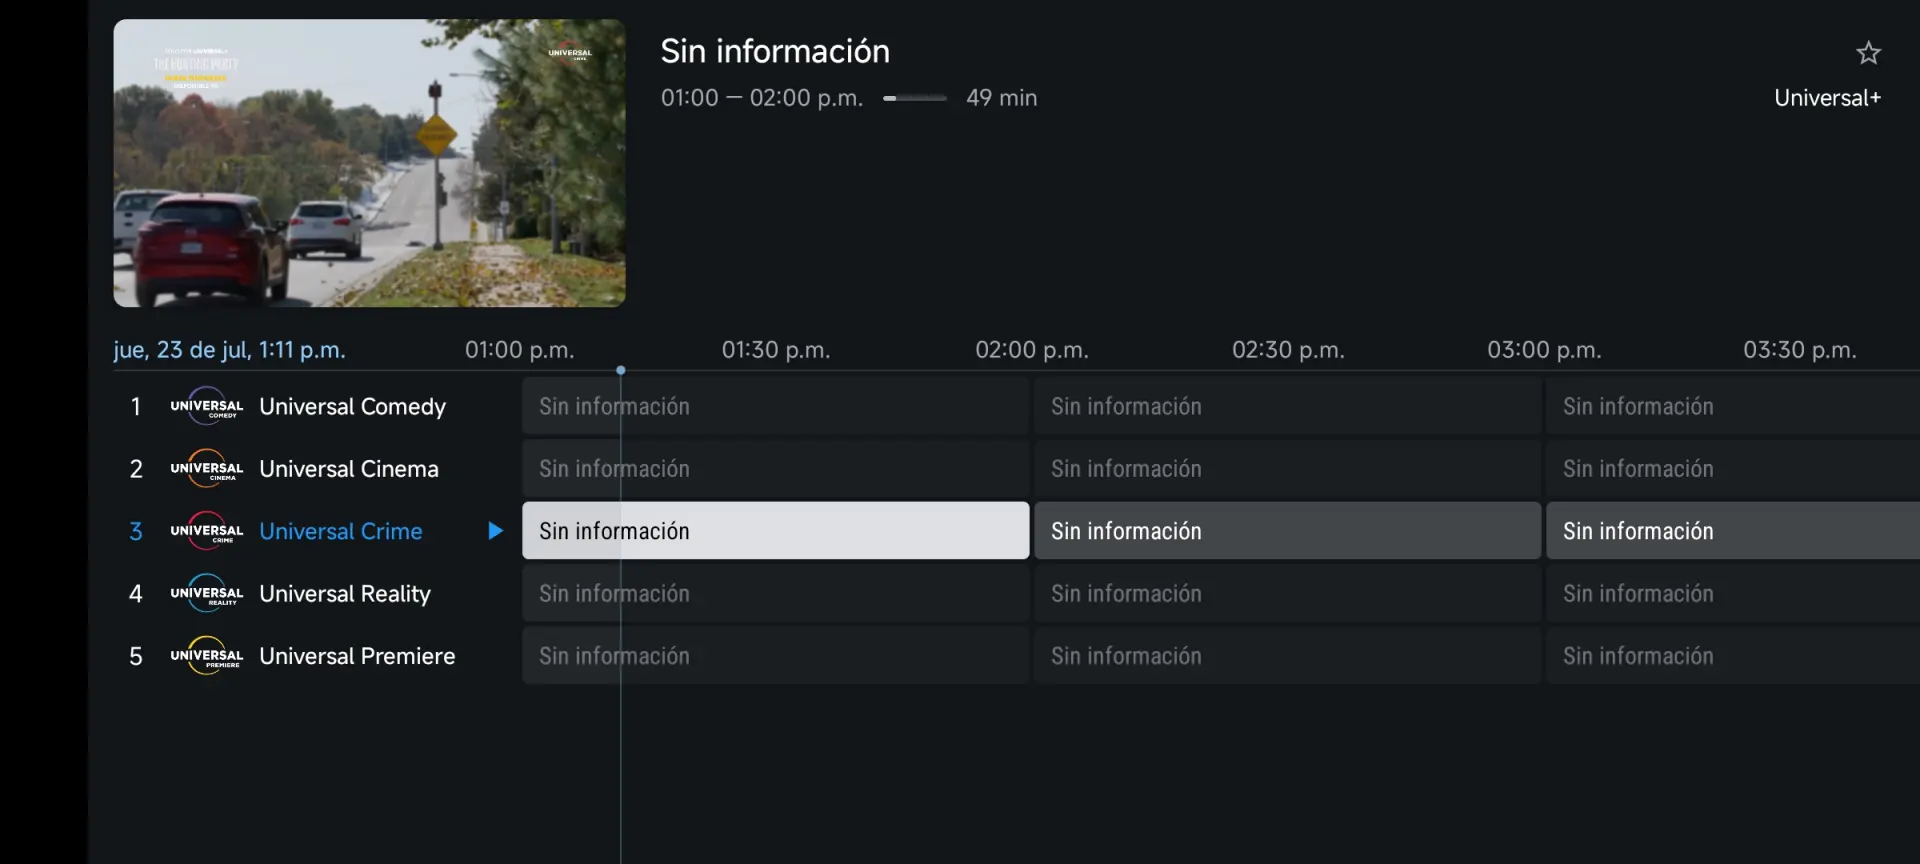Open Universal Comedy program starting 01:00 p.m.
This screenshot has width=1920, height=864.
click(775, 406)
